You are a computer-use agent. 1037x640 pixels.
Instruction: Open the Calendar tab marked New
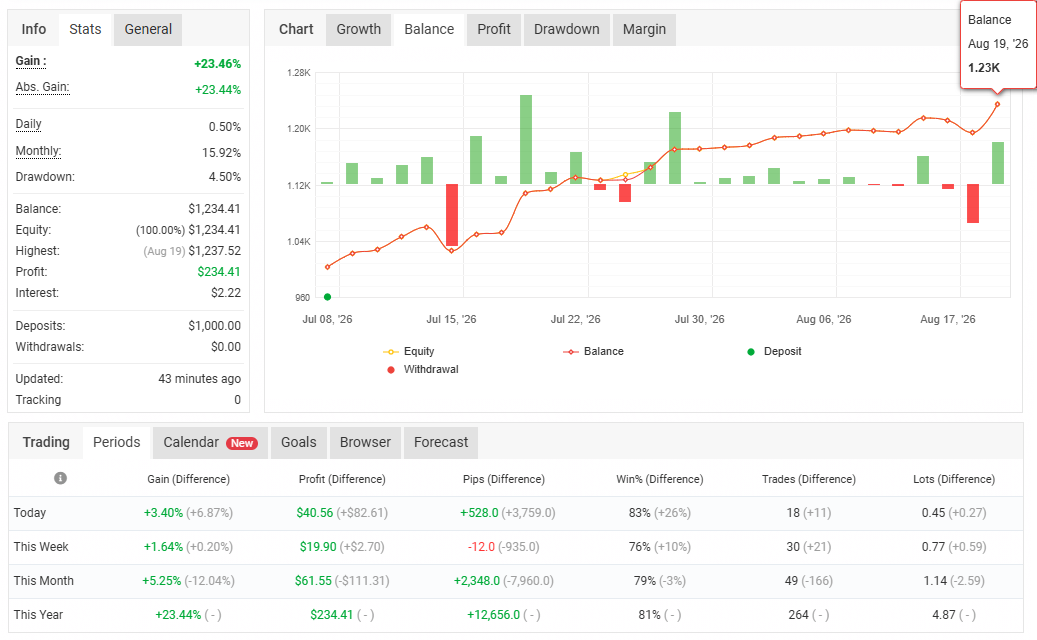coord(210,442)
